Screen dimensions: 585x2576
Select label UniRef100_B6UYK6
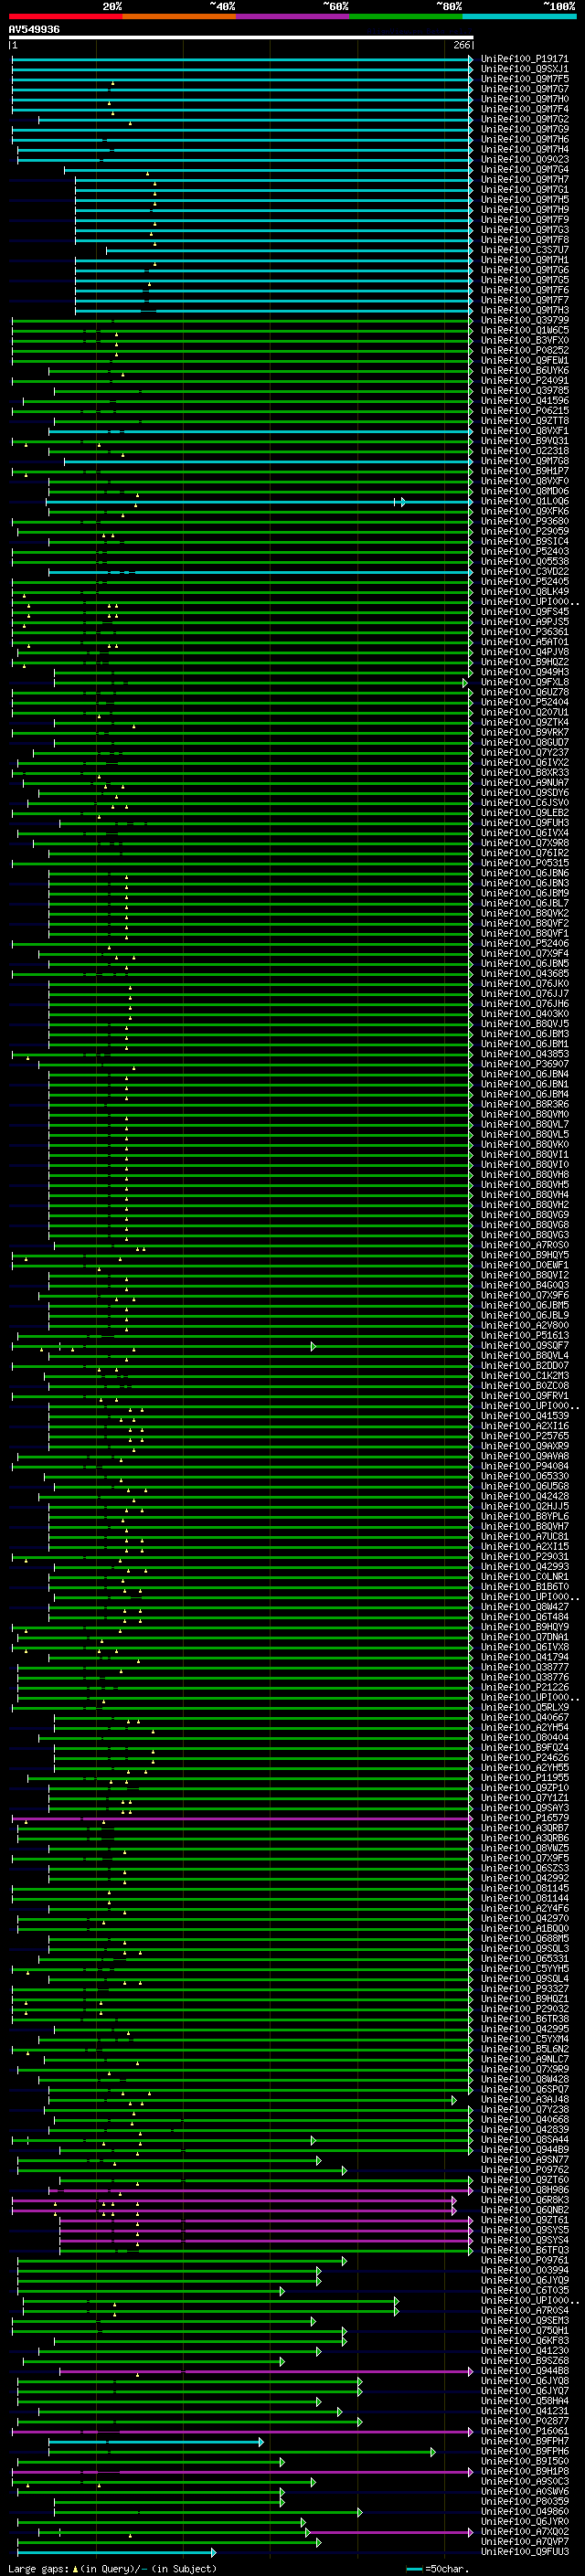click(x=525, y=371)
